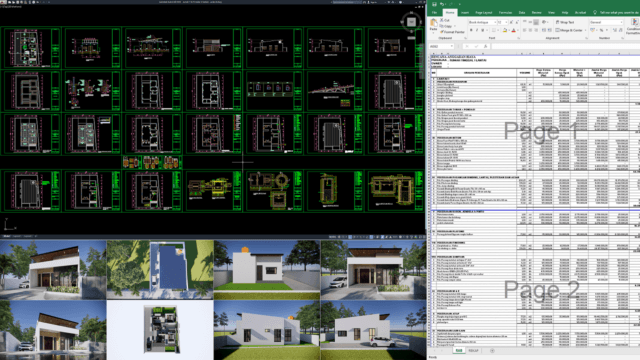The height and width of the screenshot is (360, 640).
Task: Open the Data ribbon tab
Action: (522, 13)
